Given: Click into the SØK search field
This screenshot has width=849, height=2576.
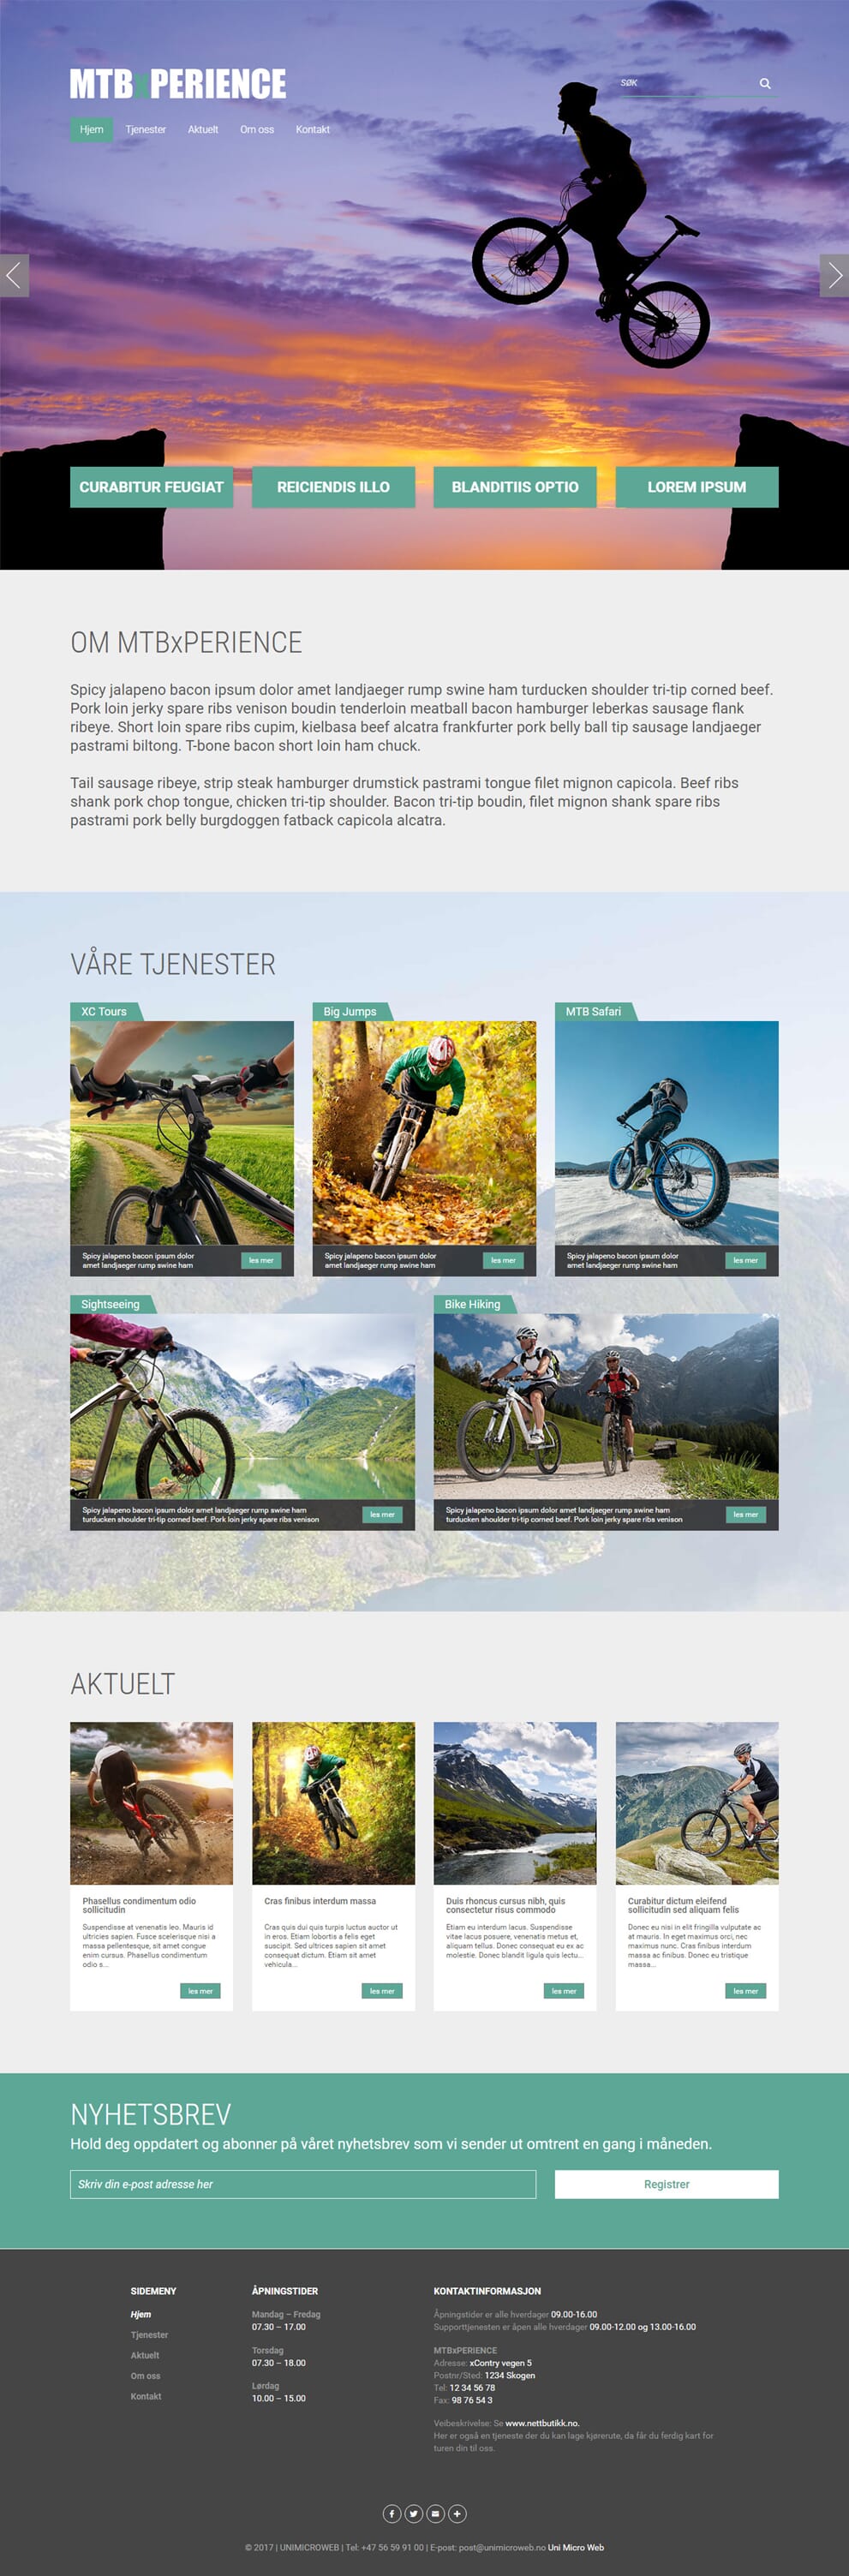Looking at the screenshot, I should point(685,83).
